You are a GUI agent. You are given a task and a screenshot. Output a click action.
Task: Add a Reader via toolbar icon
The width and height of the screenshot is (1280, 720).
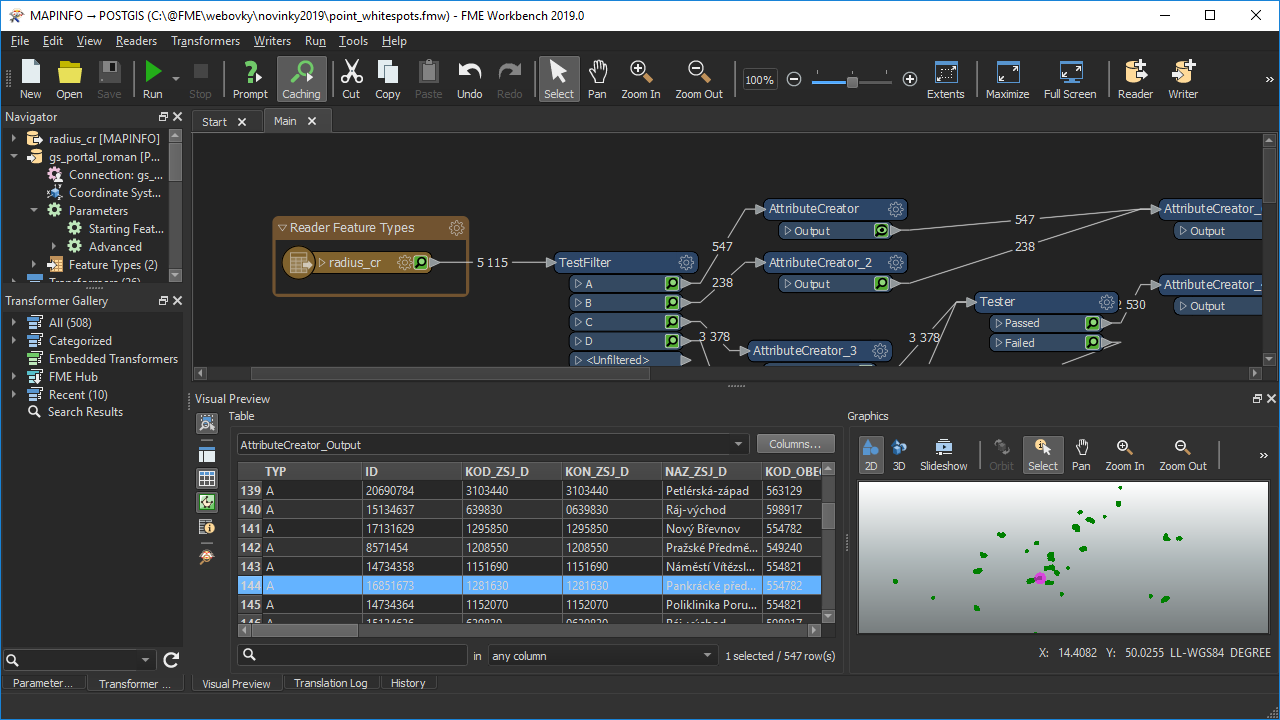[x=1135, y=80]
